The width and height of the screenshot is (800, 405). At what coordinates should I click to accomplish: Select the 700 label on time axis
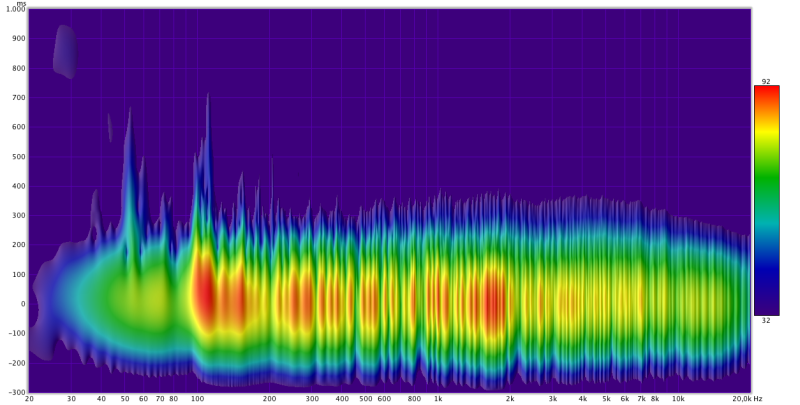tap(19, 97)
